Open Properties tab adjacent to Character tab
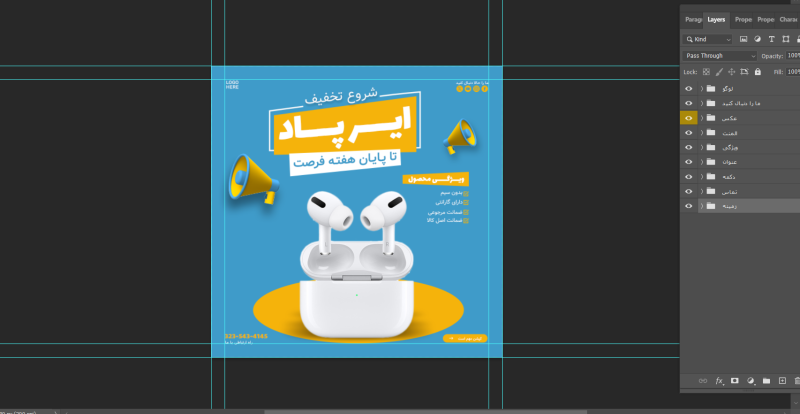800x414 pixels. click(x=765, y=19)
